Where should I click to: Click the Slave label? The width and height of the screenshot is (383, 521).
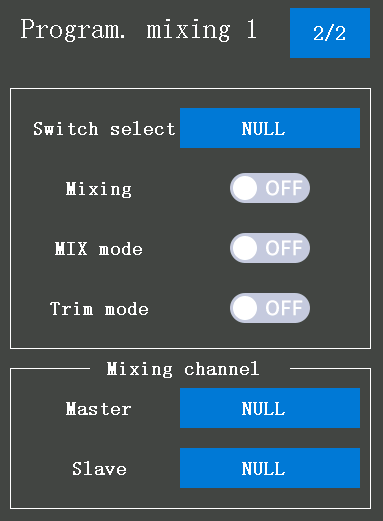tap(99, 469)
